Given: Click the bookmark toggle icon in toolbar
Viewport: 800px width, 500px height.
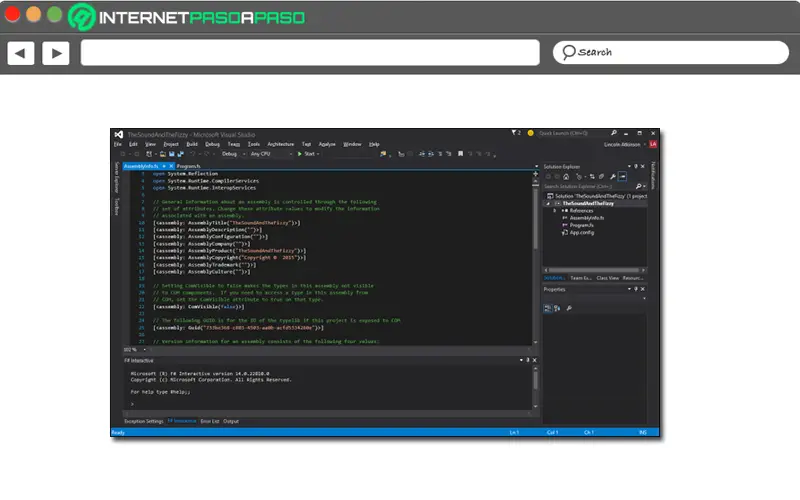Looking at the screenshot, I should click(460, 154).
